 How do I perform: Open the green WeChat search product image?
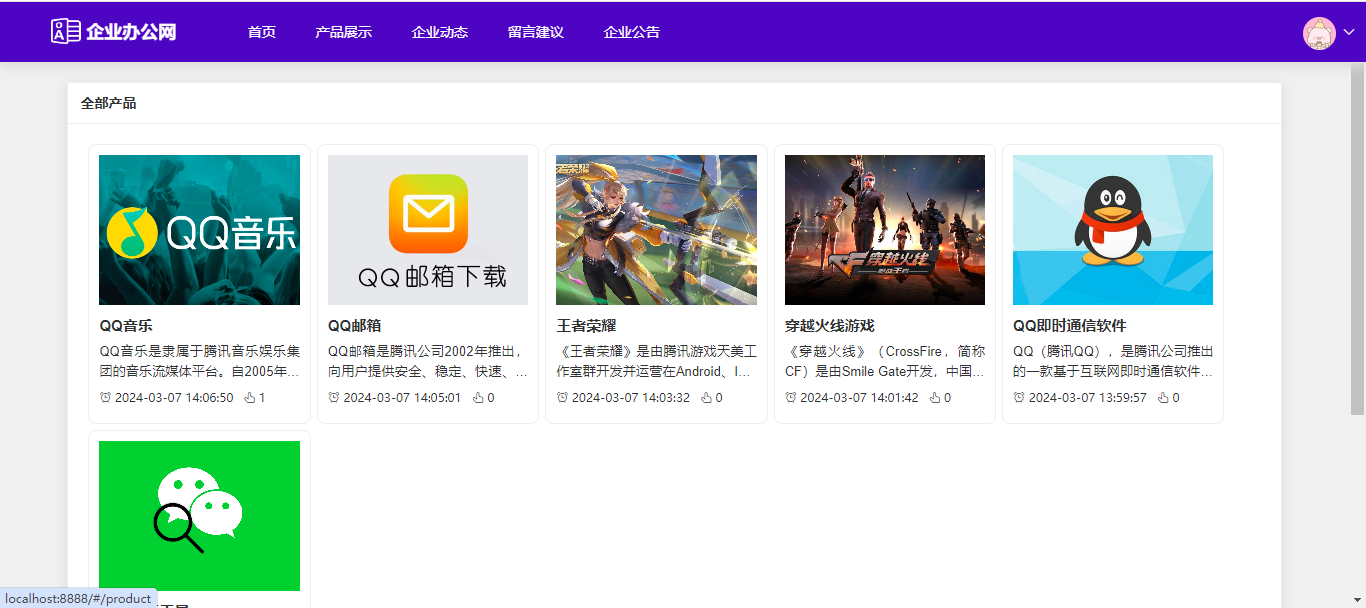click(x=199, y=516)
